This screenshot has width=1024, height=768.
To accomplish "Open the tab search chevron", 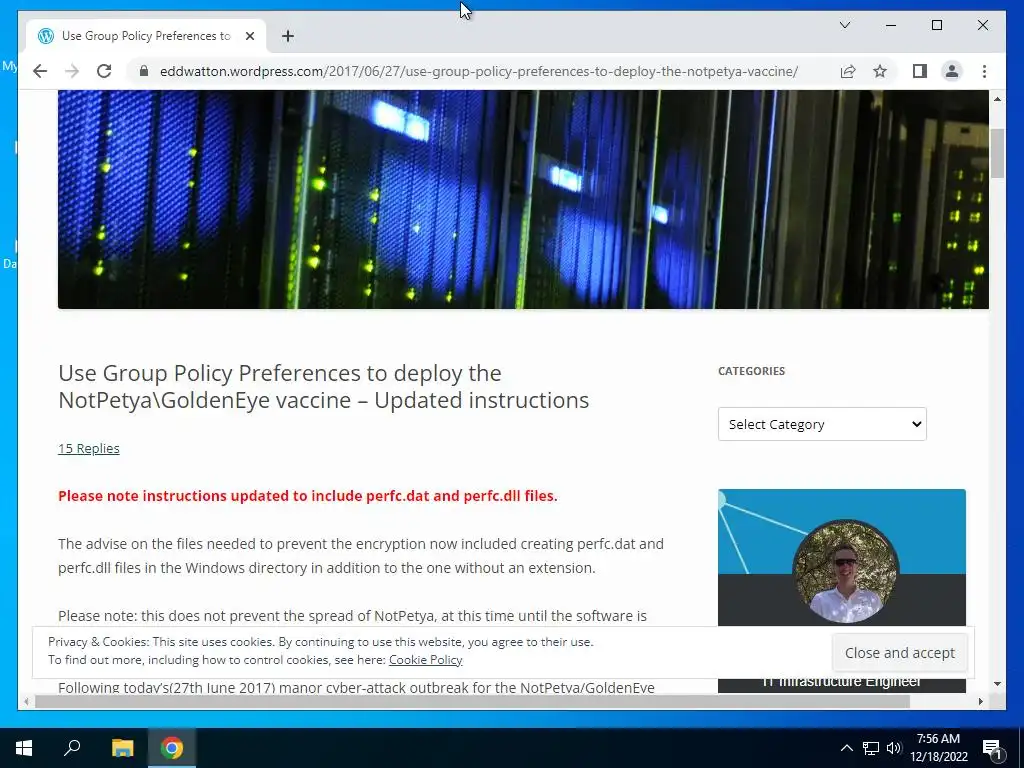I will 844,25.
